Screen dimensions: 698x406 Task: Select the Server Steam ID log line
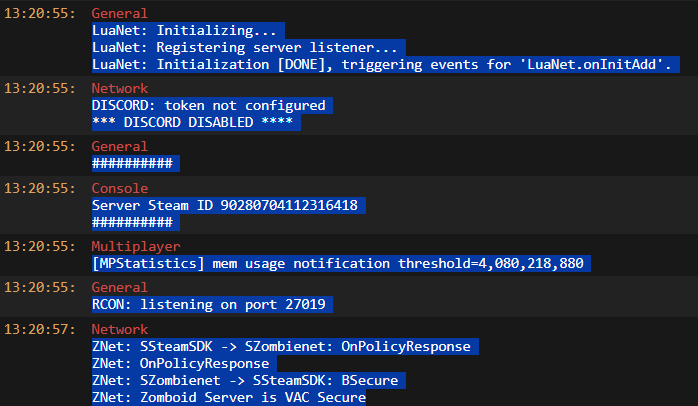228,205
